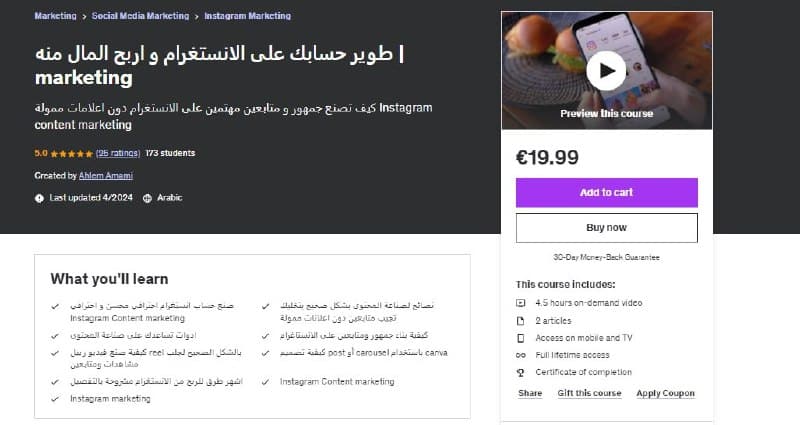Go to Social Media Marketing breadcrumb
The width and height of the screenshot is (800, 425).
(140, 16)
